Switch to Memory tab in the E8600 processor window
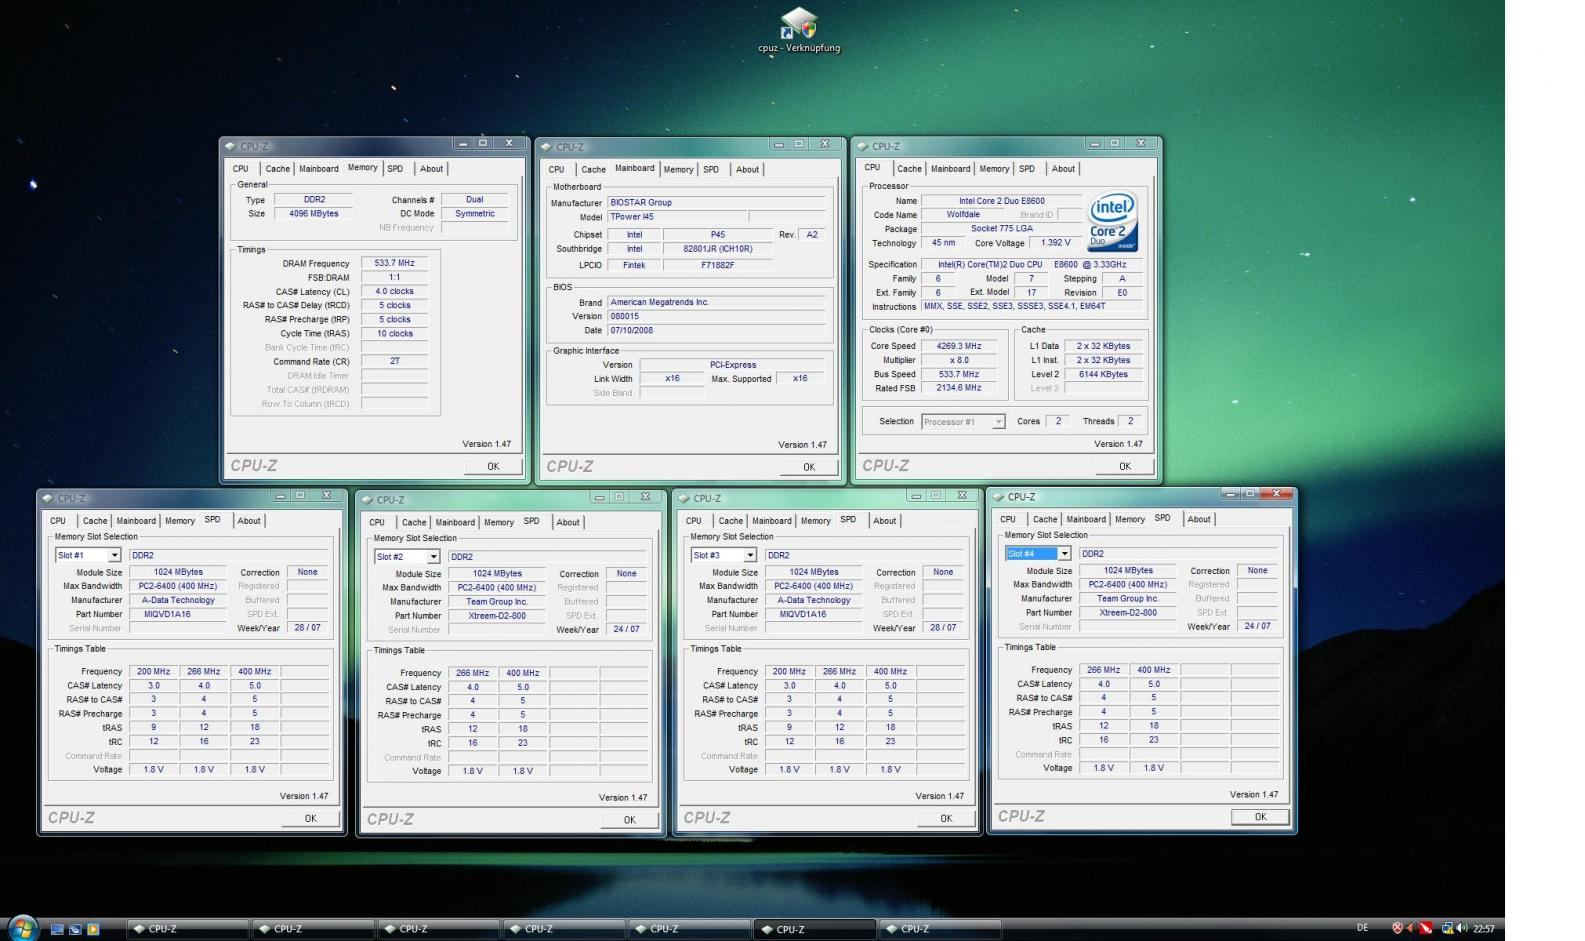Image resolution: width=1585 pixels, height=941 pixels. (994, 169)
